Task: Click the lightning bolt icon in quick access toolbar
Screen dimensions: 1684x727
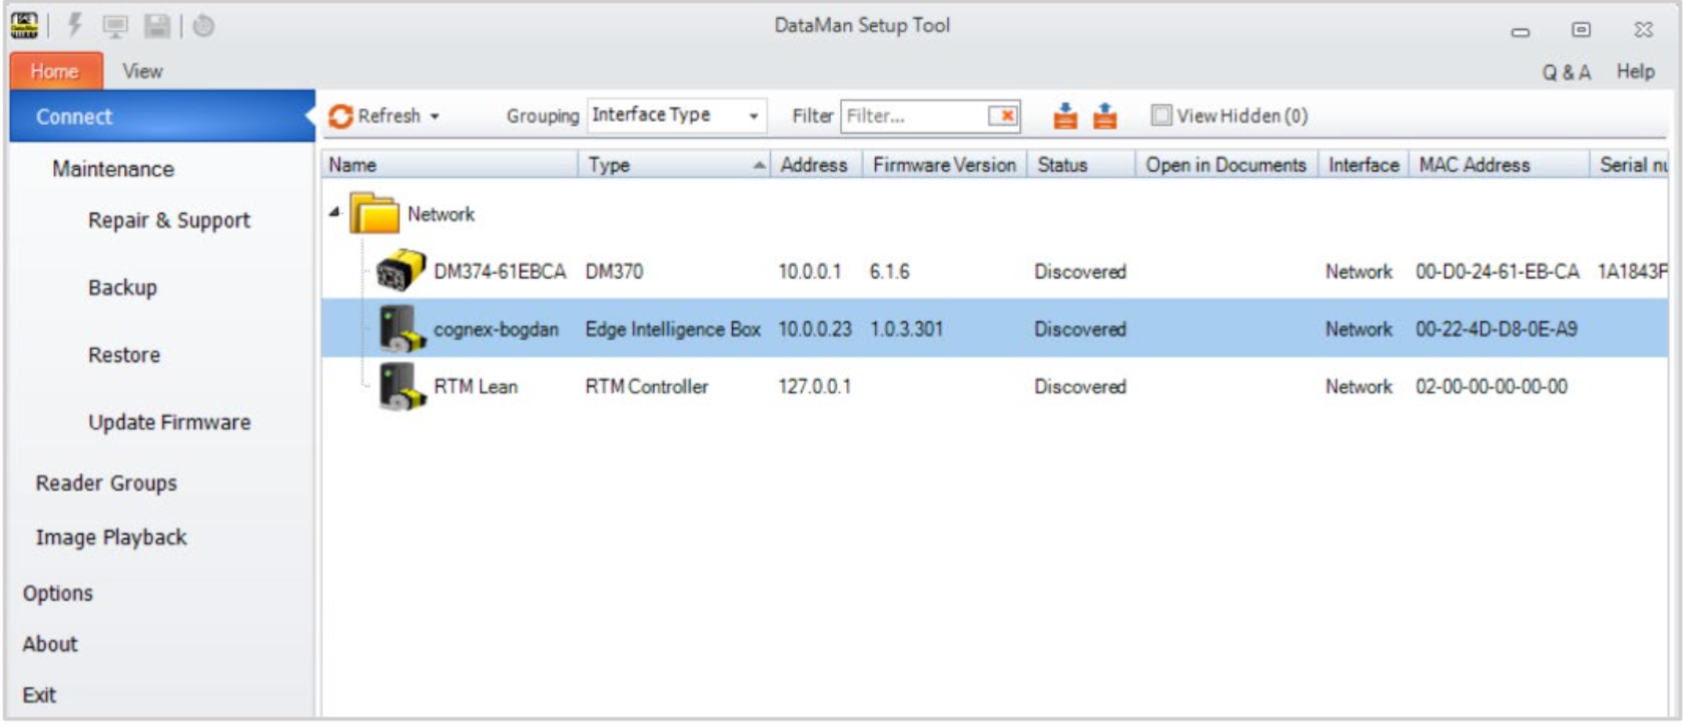Action: pos(74,25)
